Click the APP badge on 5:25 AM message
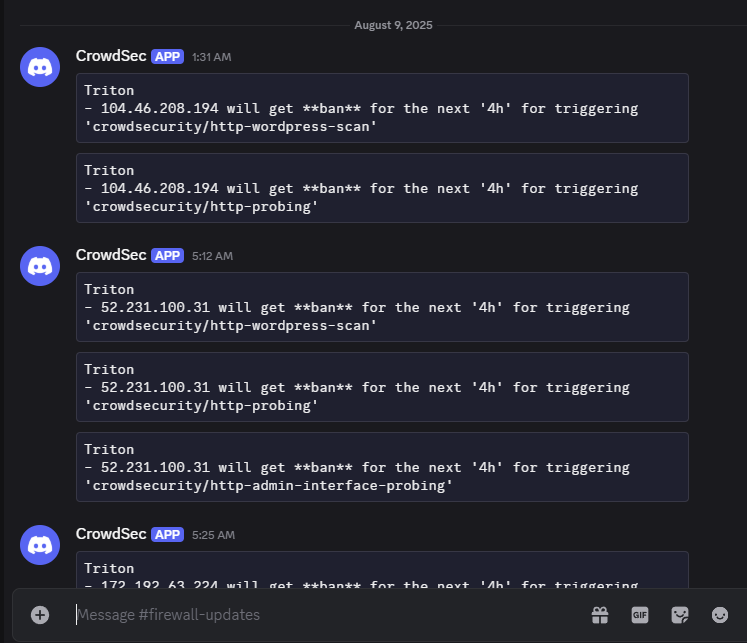Viewport: 747px width, 643px height. tap(167, 535)
